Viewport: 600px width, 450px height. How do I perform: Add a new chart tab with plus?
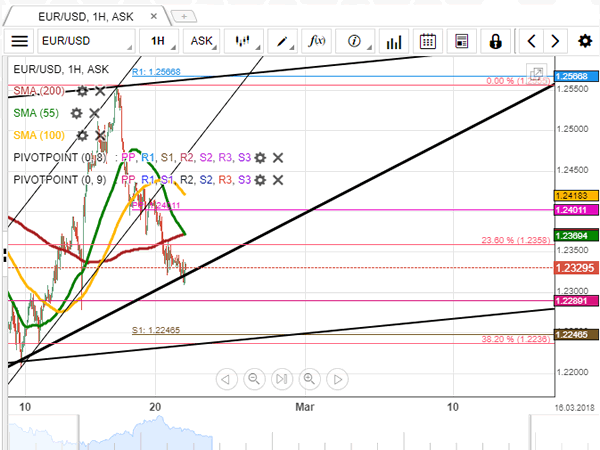[x=183, y=17]
